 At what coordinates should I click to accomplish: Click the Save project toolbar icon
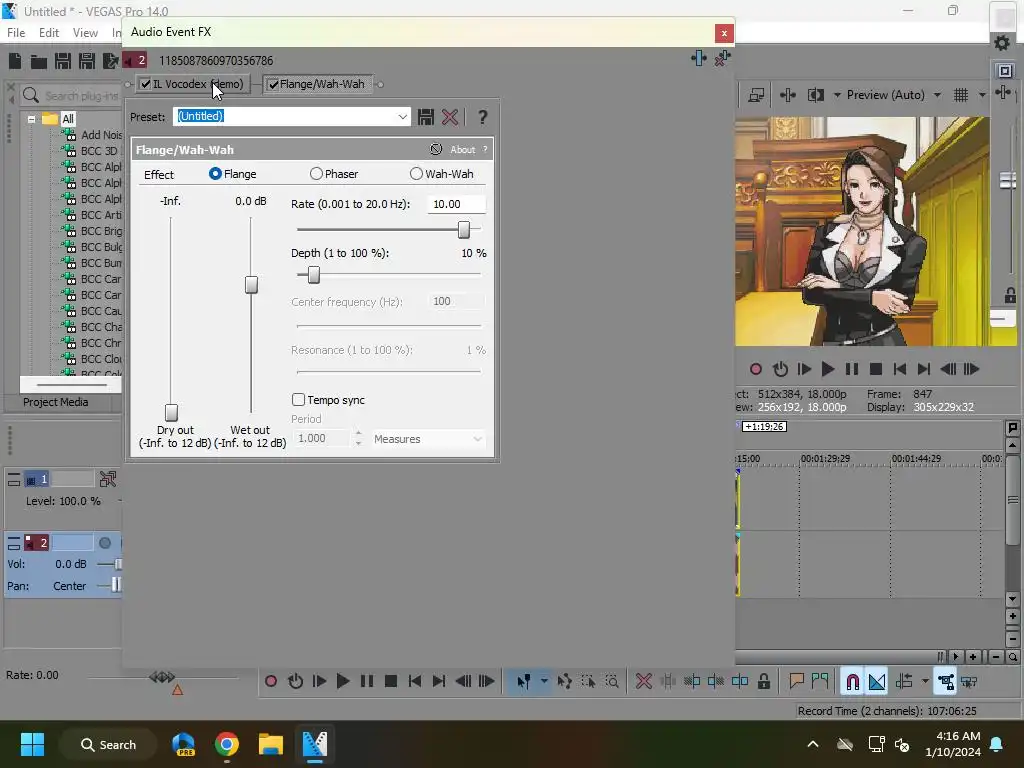coord(63,61)
